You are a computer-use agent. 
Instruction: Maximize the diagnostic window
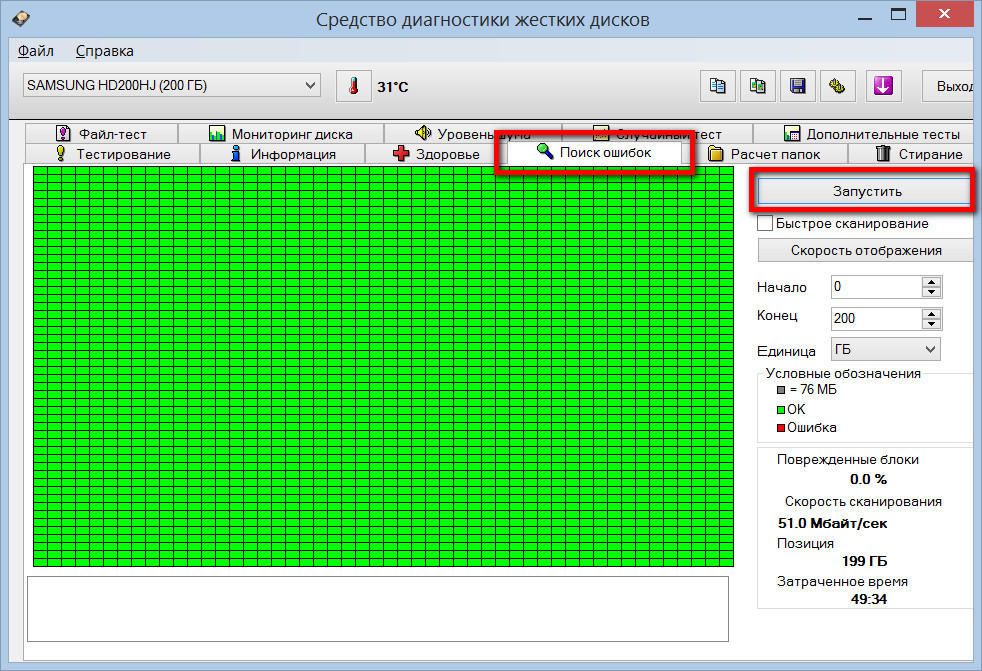pos(898,14)
